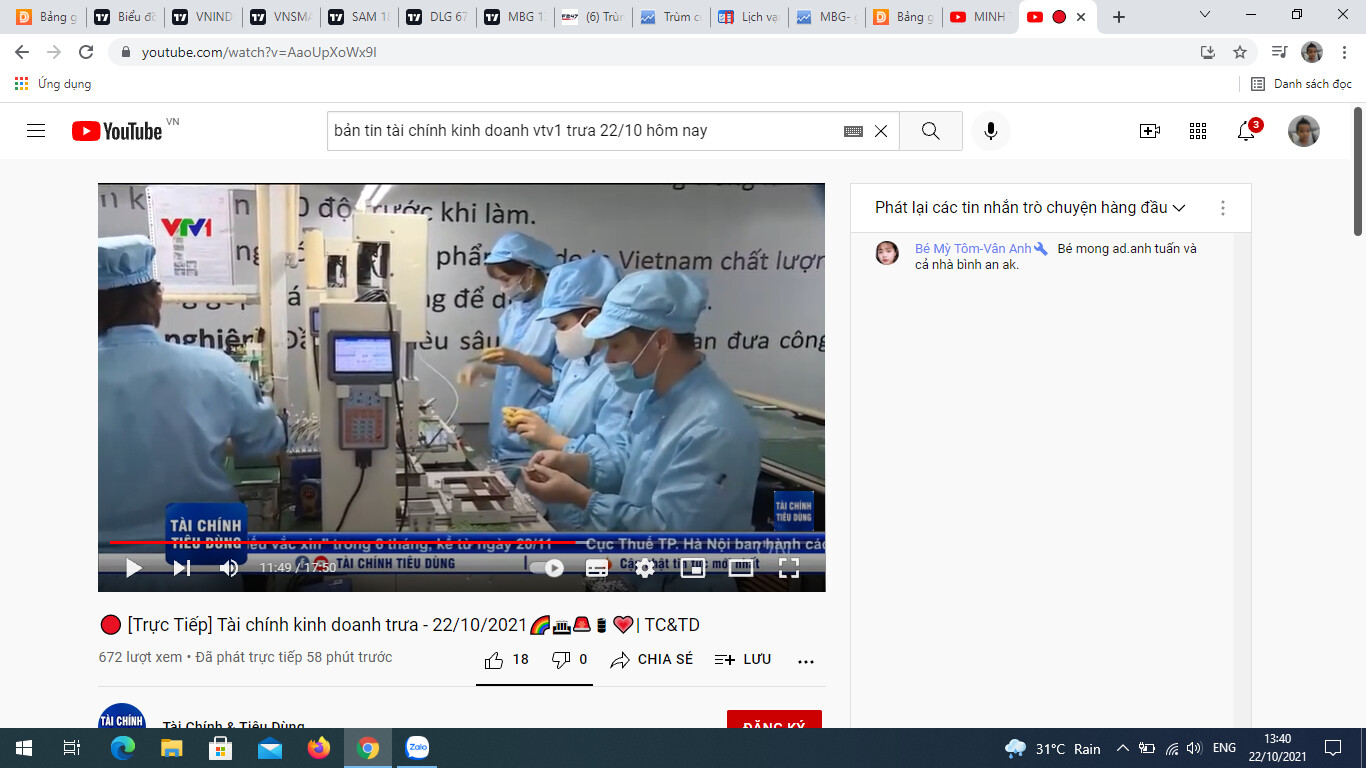The height and width of the screenshot is (768, 1366).
Task: Open the Tài Chính & Tiêu Dùng channel avatar
Action: [122, 717]
